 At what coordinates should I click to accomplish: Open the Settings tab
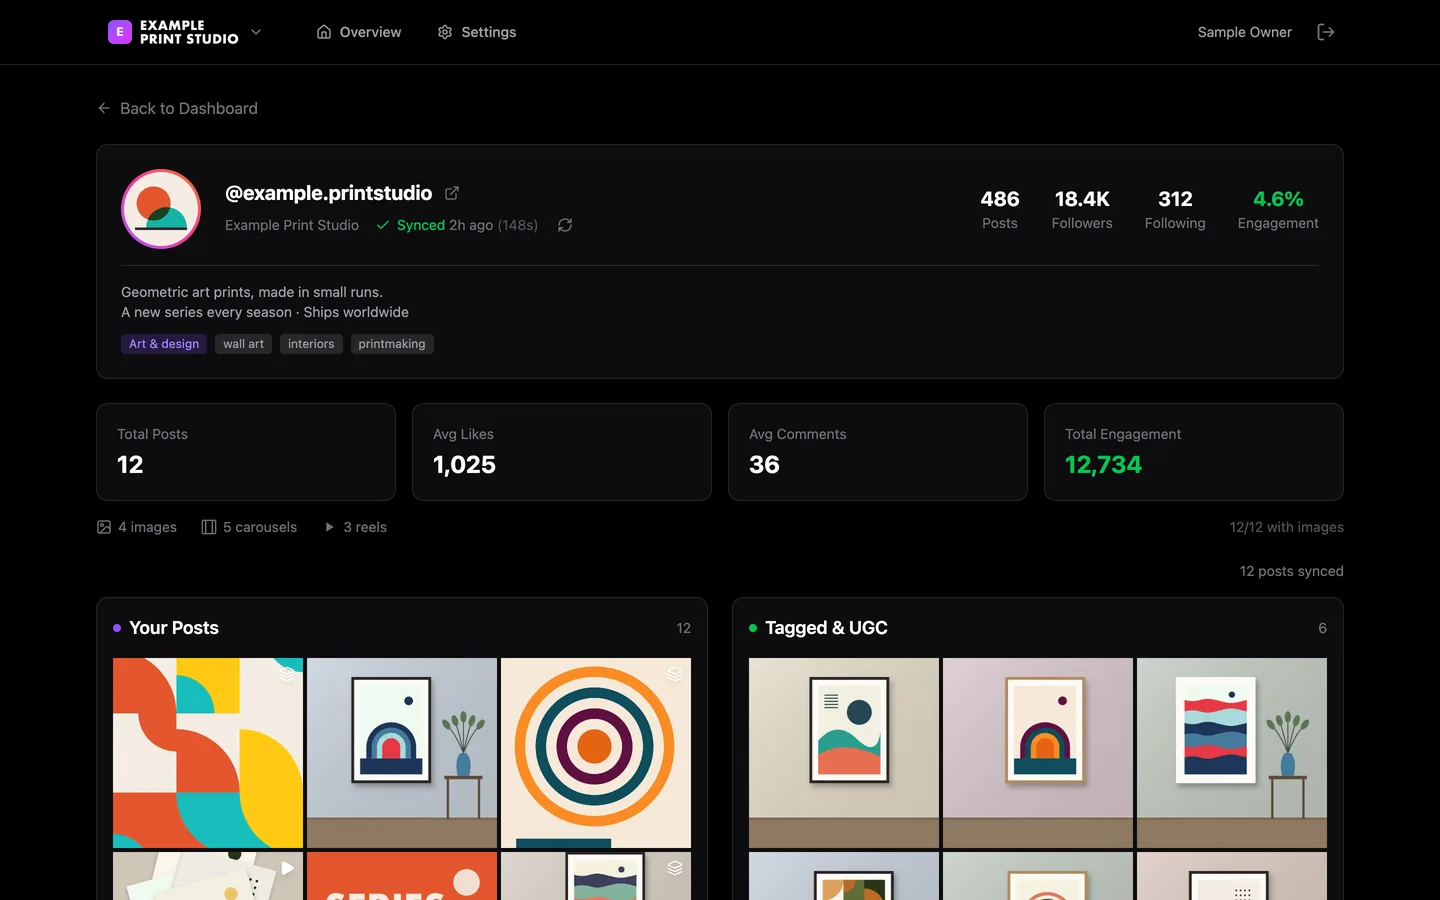tap(477, 32)
